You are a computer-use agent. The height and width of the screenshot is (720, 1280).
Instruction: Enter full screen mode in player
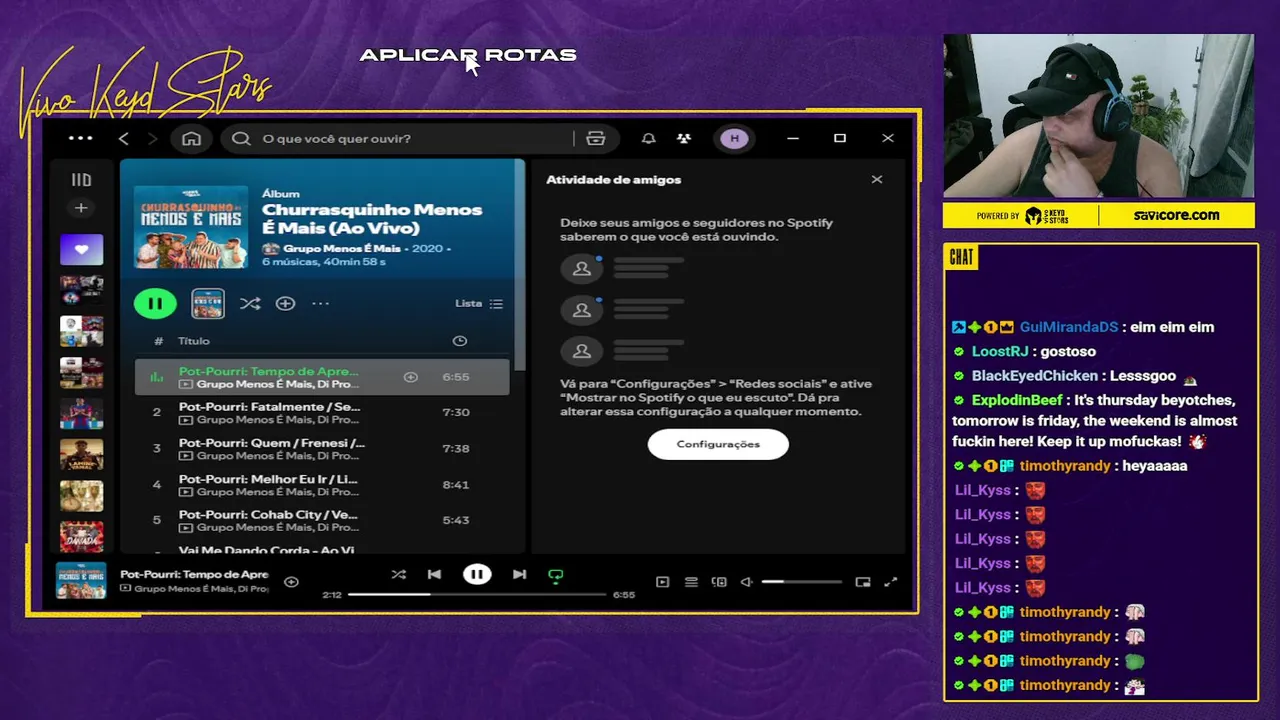click(891, 581)
